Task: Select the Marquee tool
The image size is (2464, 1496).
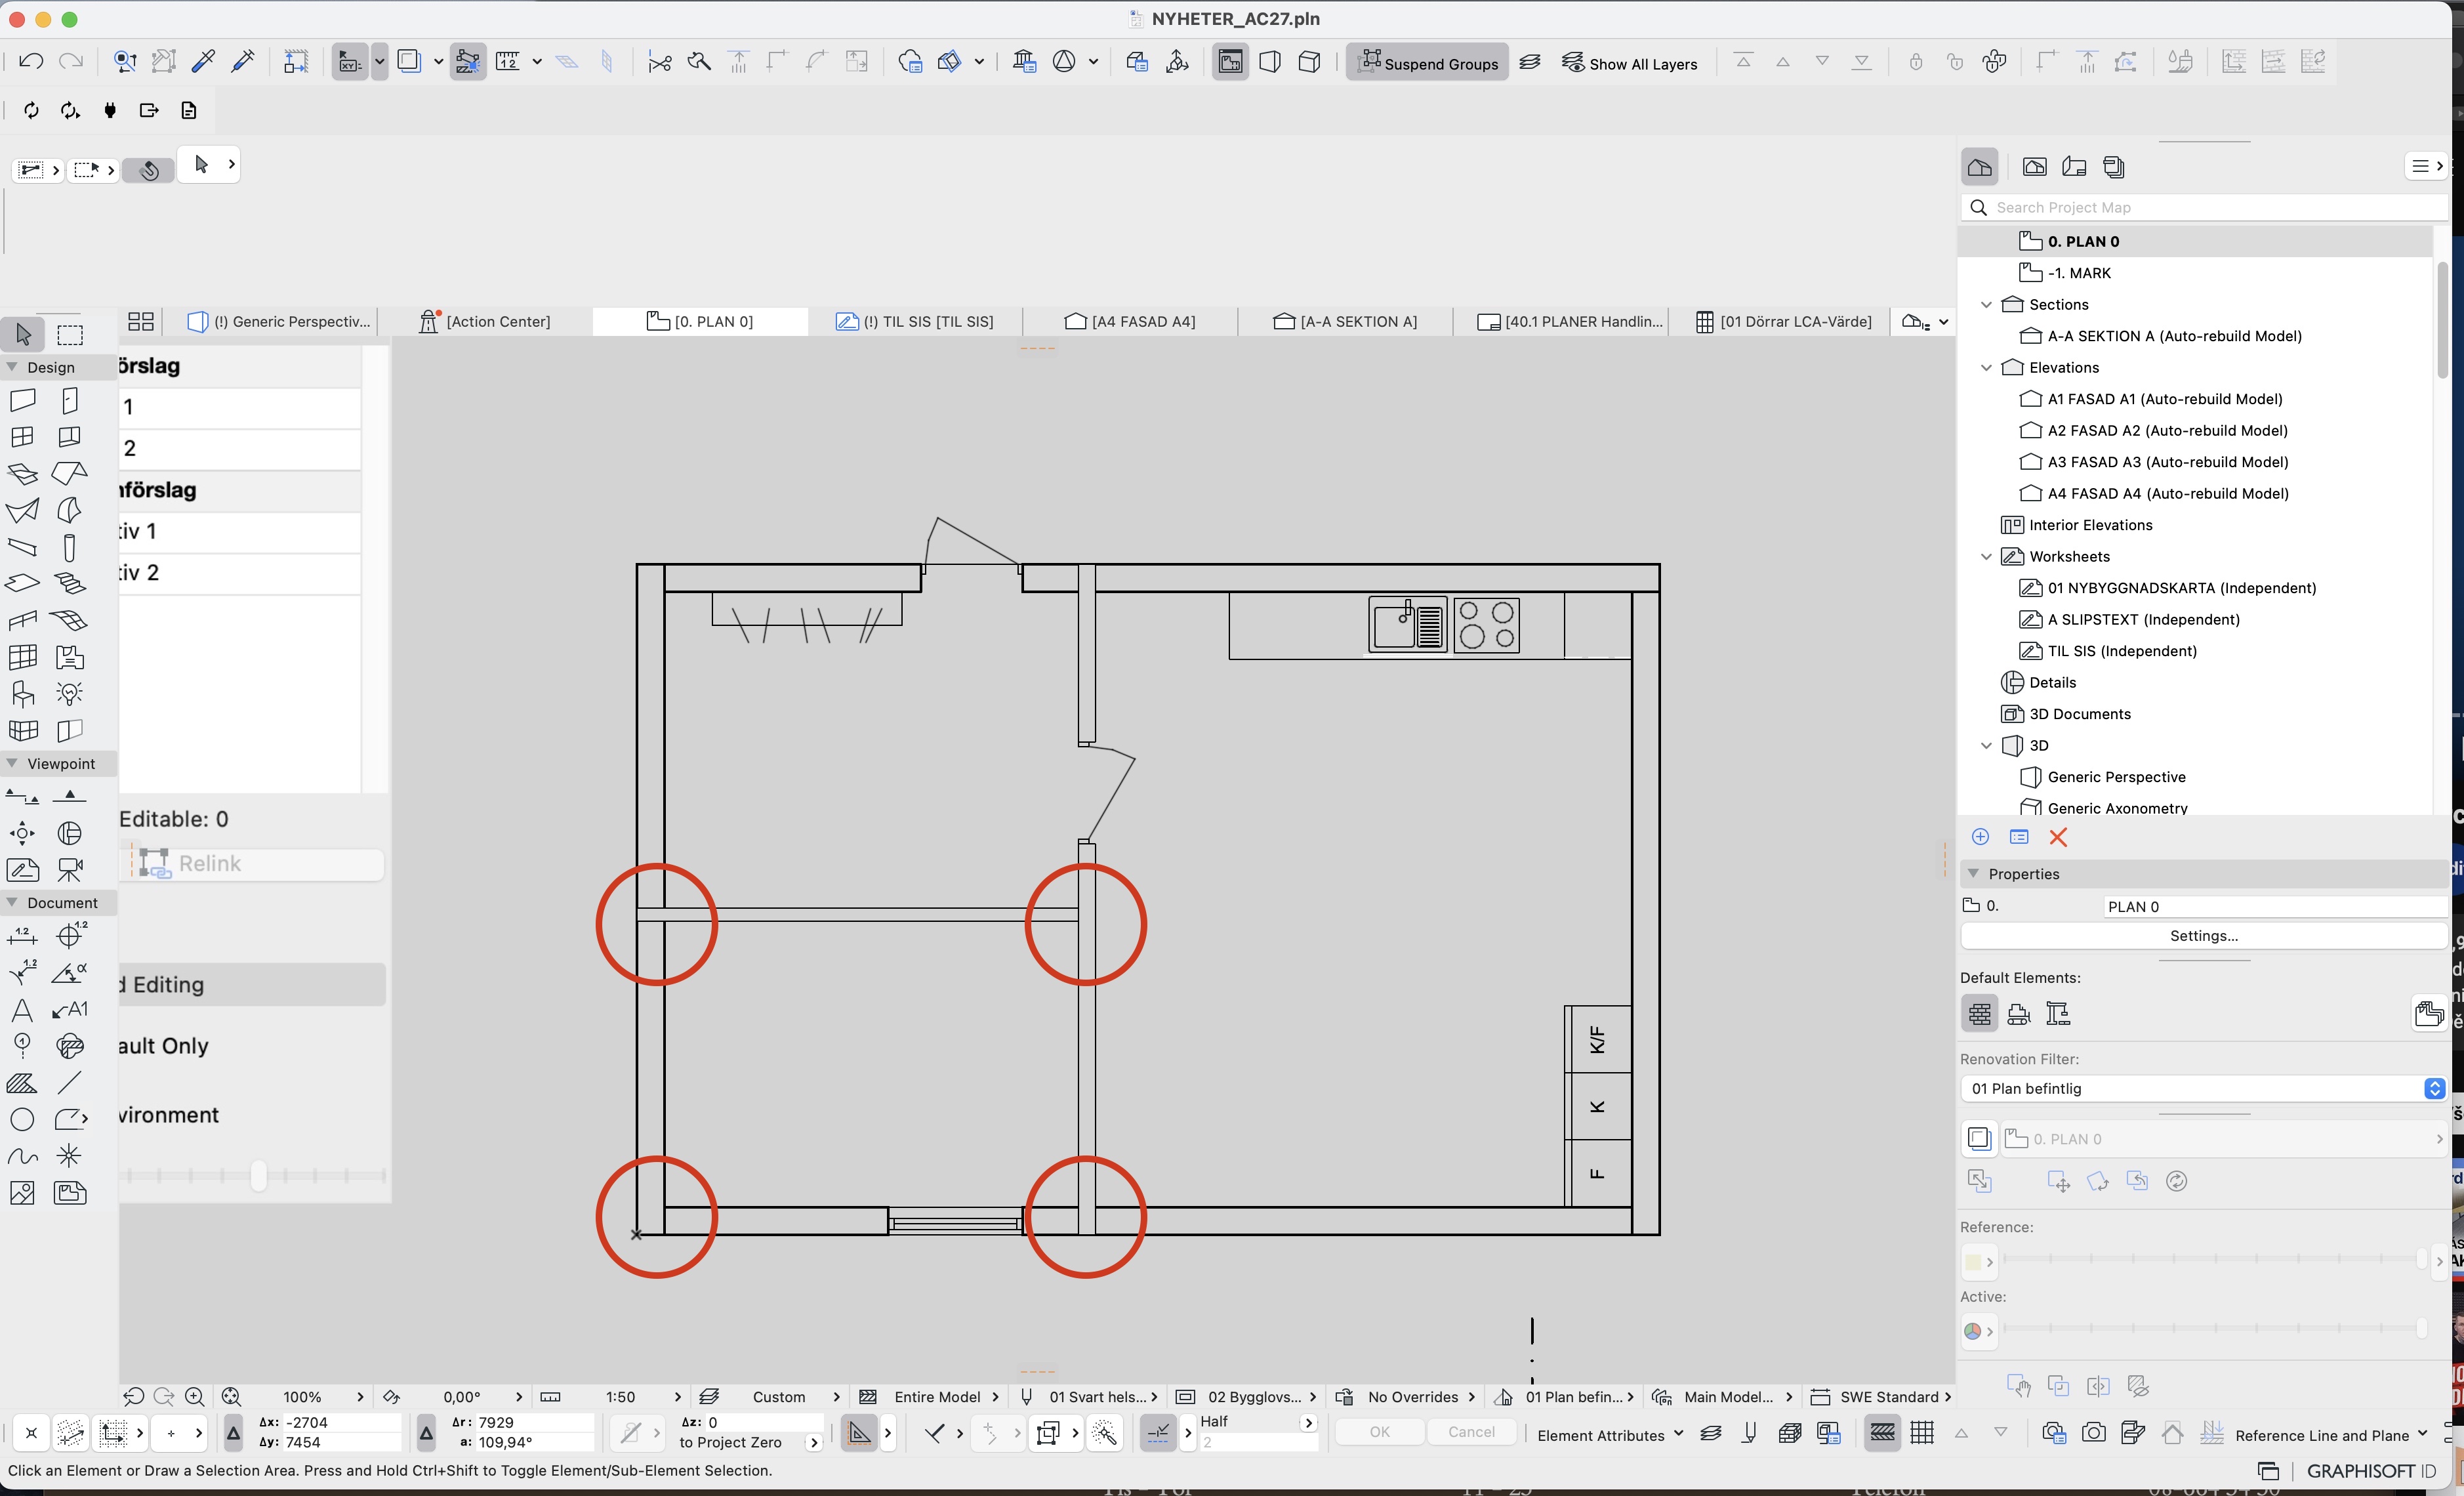Action: (70, 334)
